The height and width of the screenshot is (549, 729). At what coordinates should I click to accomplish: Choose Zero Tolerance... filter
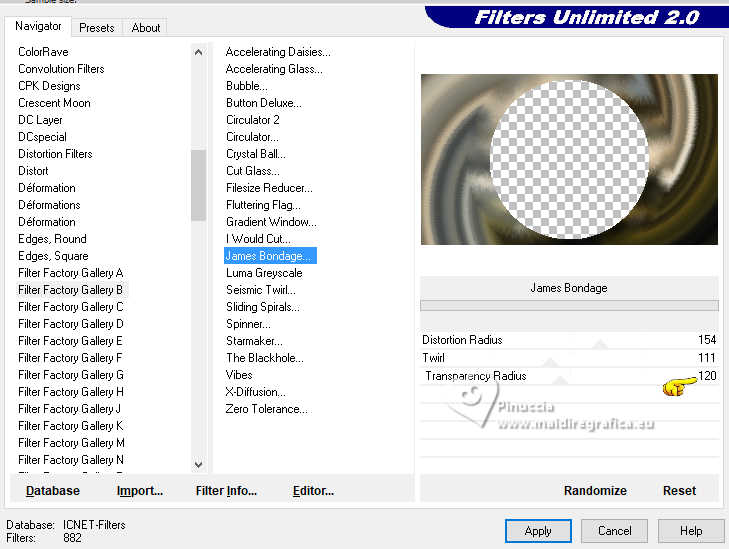click(x=266, y=409)
